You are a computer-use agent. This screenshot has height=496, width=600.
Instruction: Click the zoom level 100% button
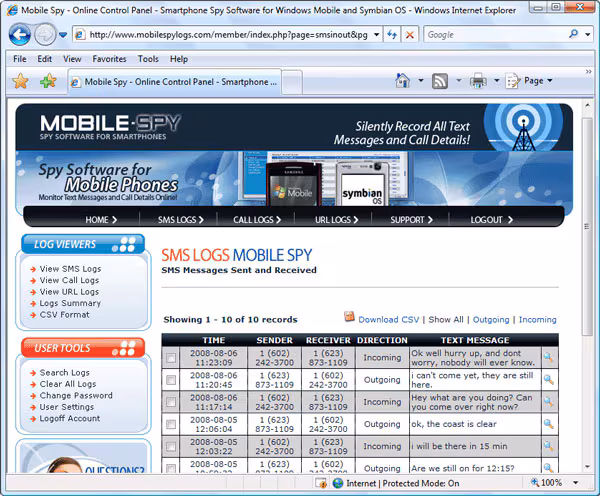[x=546, y=483]
